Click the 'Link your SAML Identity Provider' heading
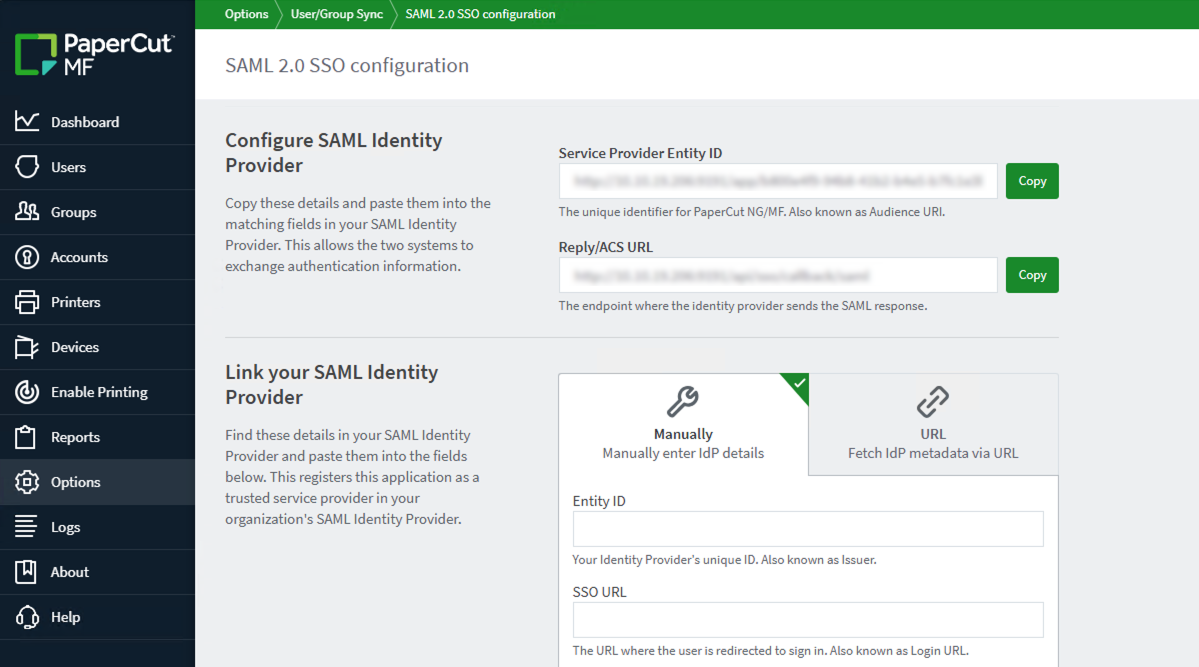Screen dimensions: 1199x667 click(x=332, y=384)
